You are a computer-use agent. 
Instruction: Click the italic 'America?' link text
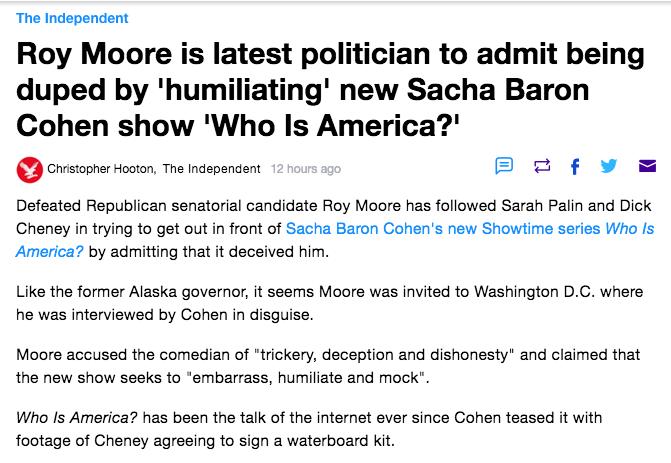pyautogui.click(x=50, y=252)
